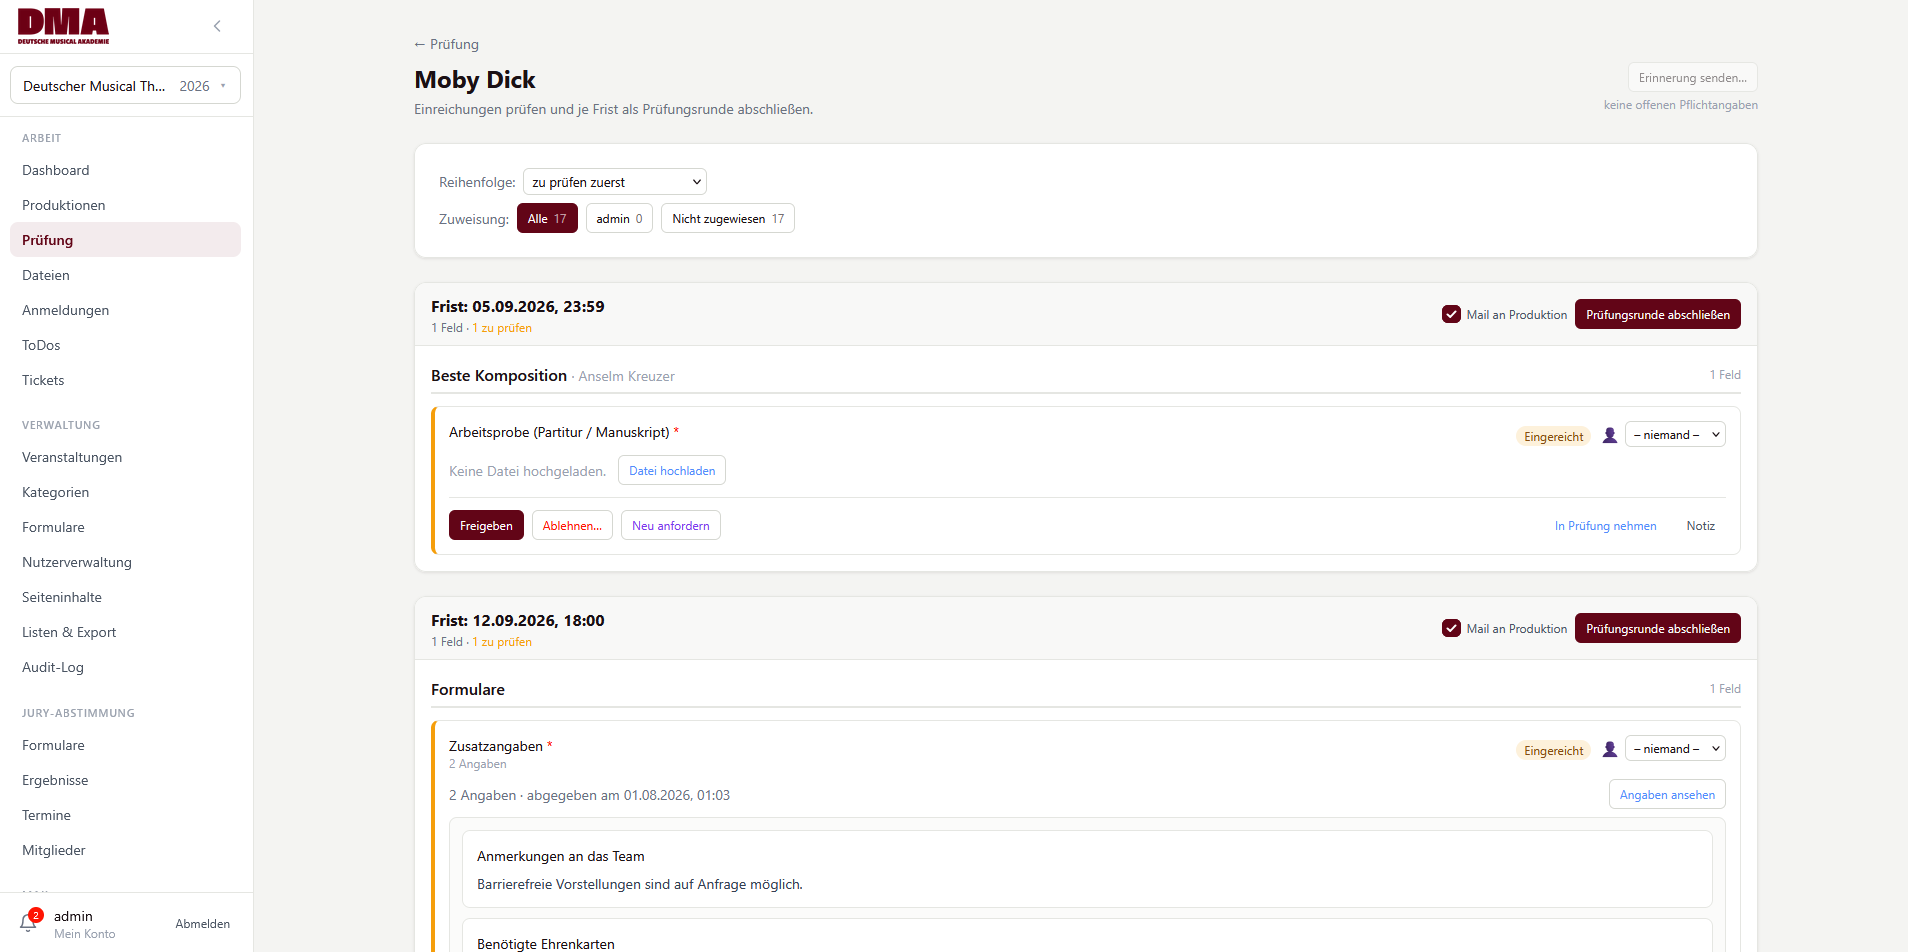
Task: Open Nutzerverwaltung in the sidebar
Action: [x=125, y=562]
